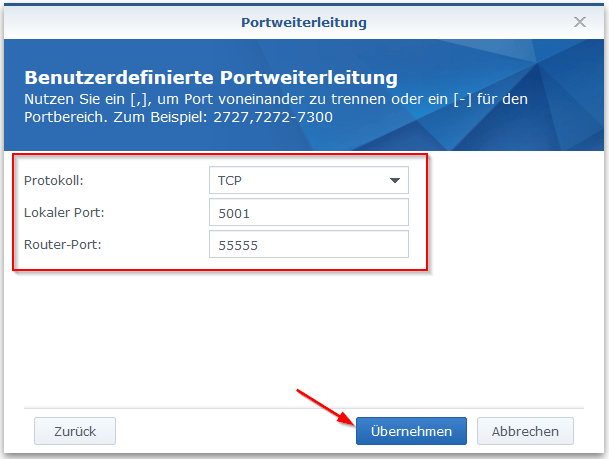This screenshot has height=459, width=609.
Task: Go back with the Zurück button
Action: pyautogui.click(x=75, y=431)
